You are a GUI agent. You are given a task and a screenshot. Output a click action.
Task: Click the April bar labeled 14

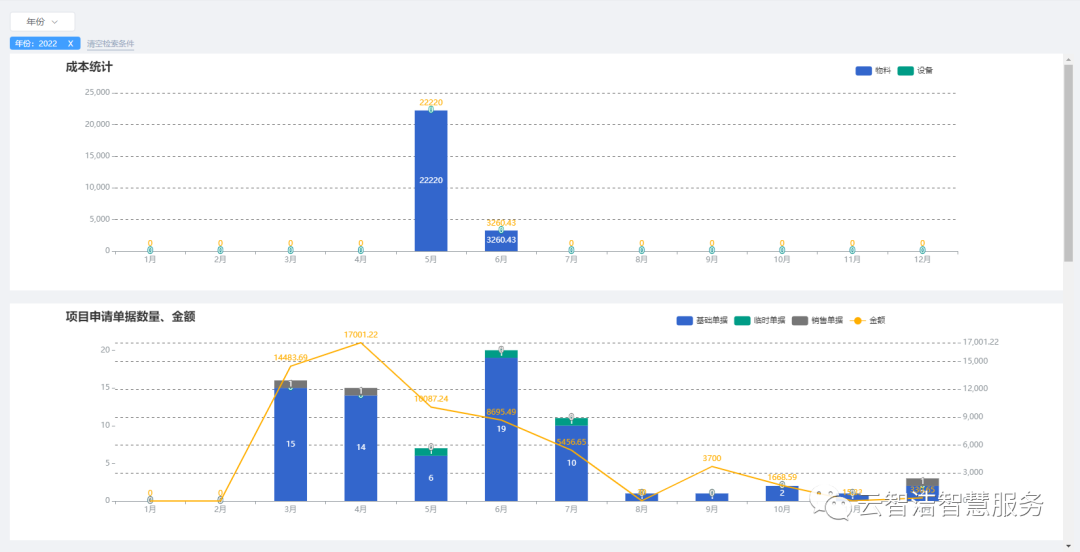361,448
